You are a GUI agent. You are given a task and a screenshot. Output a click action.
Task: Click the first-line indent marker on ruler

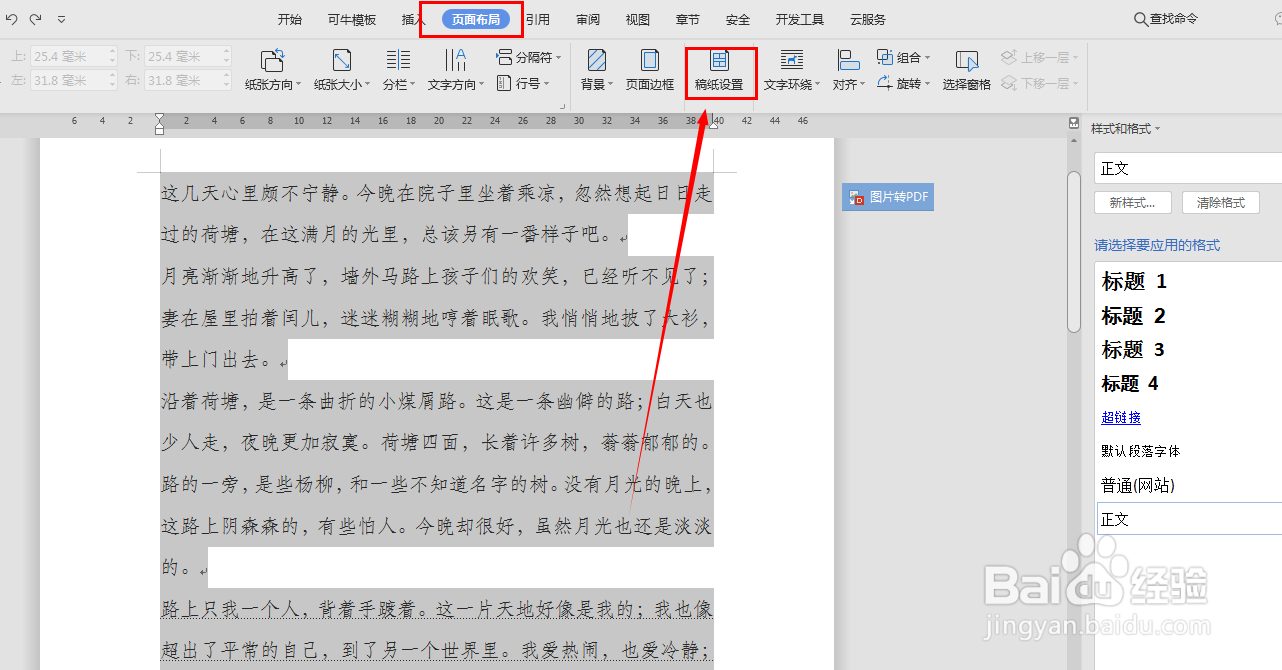160,118
